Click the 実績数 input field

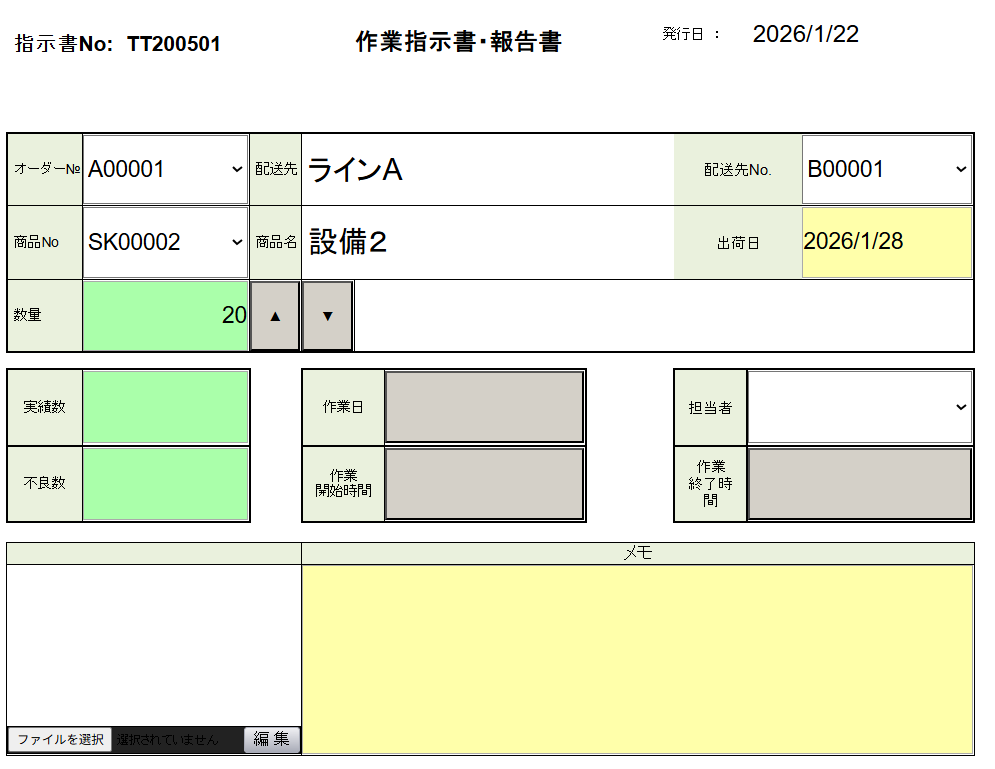point(165,407)
